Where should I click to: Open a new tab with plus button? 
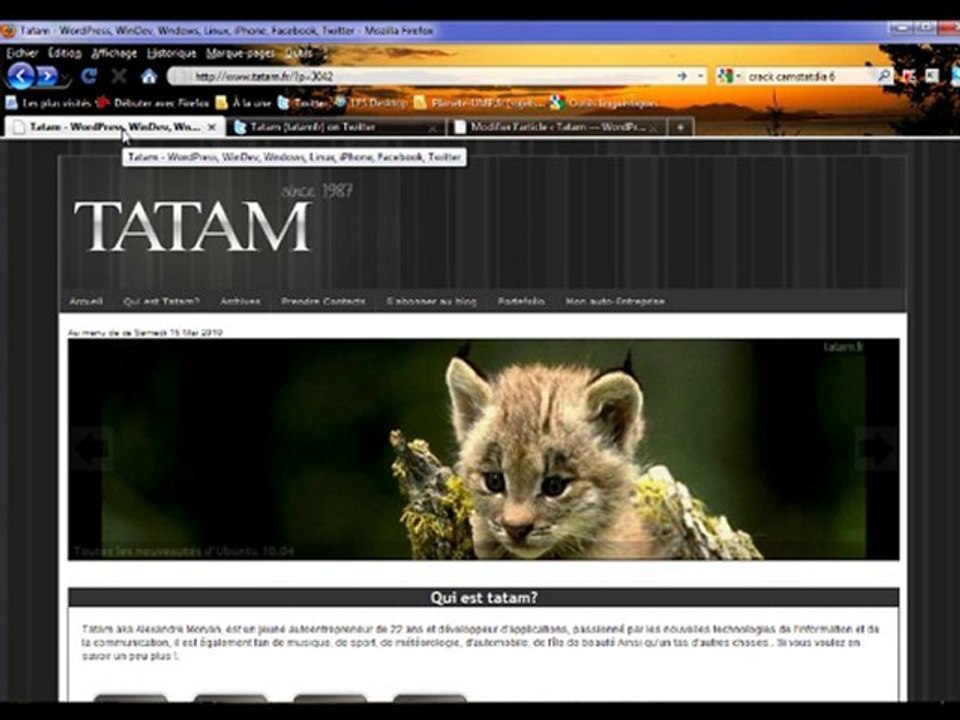pyautogui.click(x=680, y=127)
